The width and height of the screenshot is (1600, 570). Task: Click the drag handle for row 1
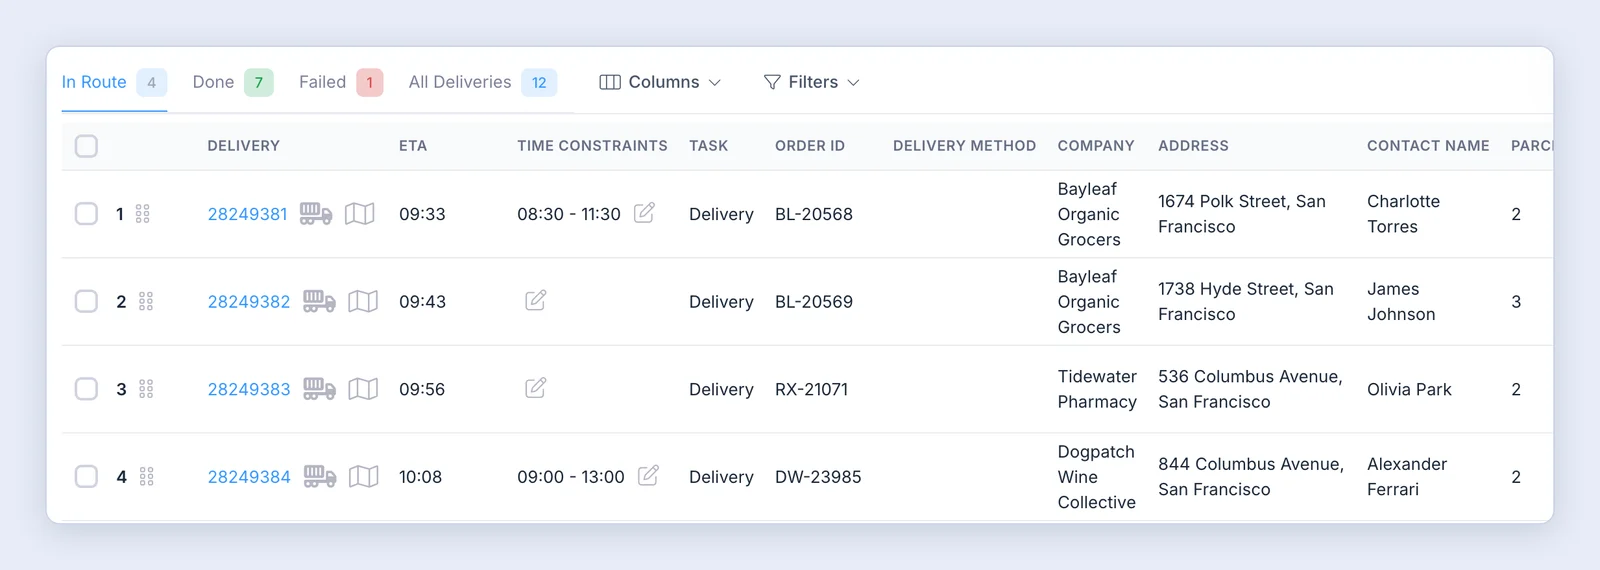coord(143,214)
